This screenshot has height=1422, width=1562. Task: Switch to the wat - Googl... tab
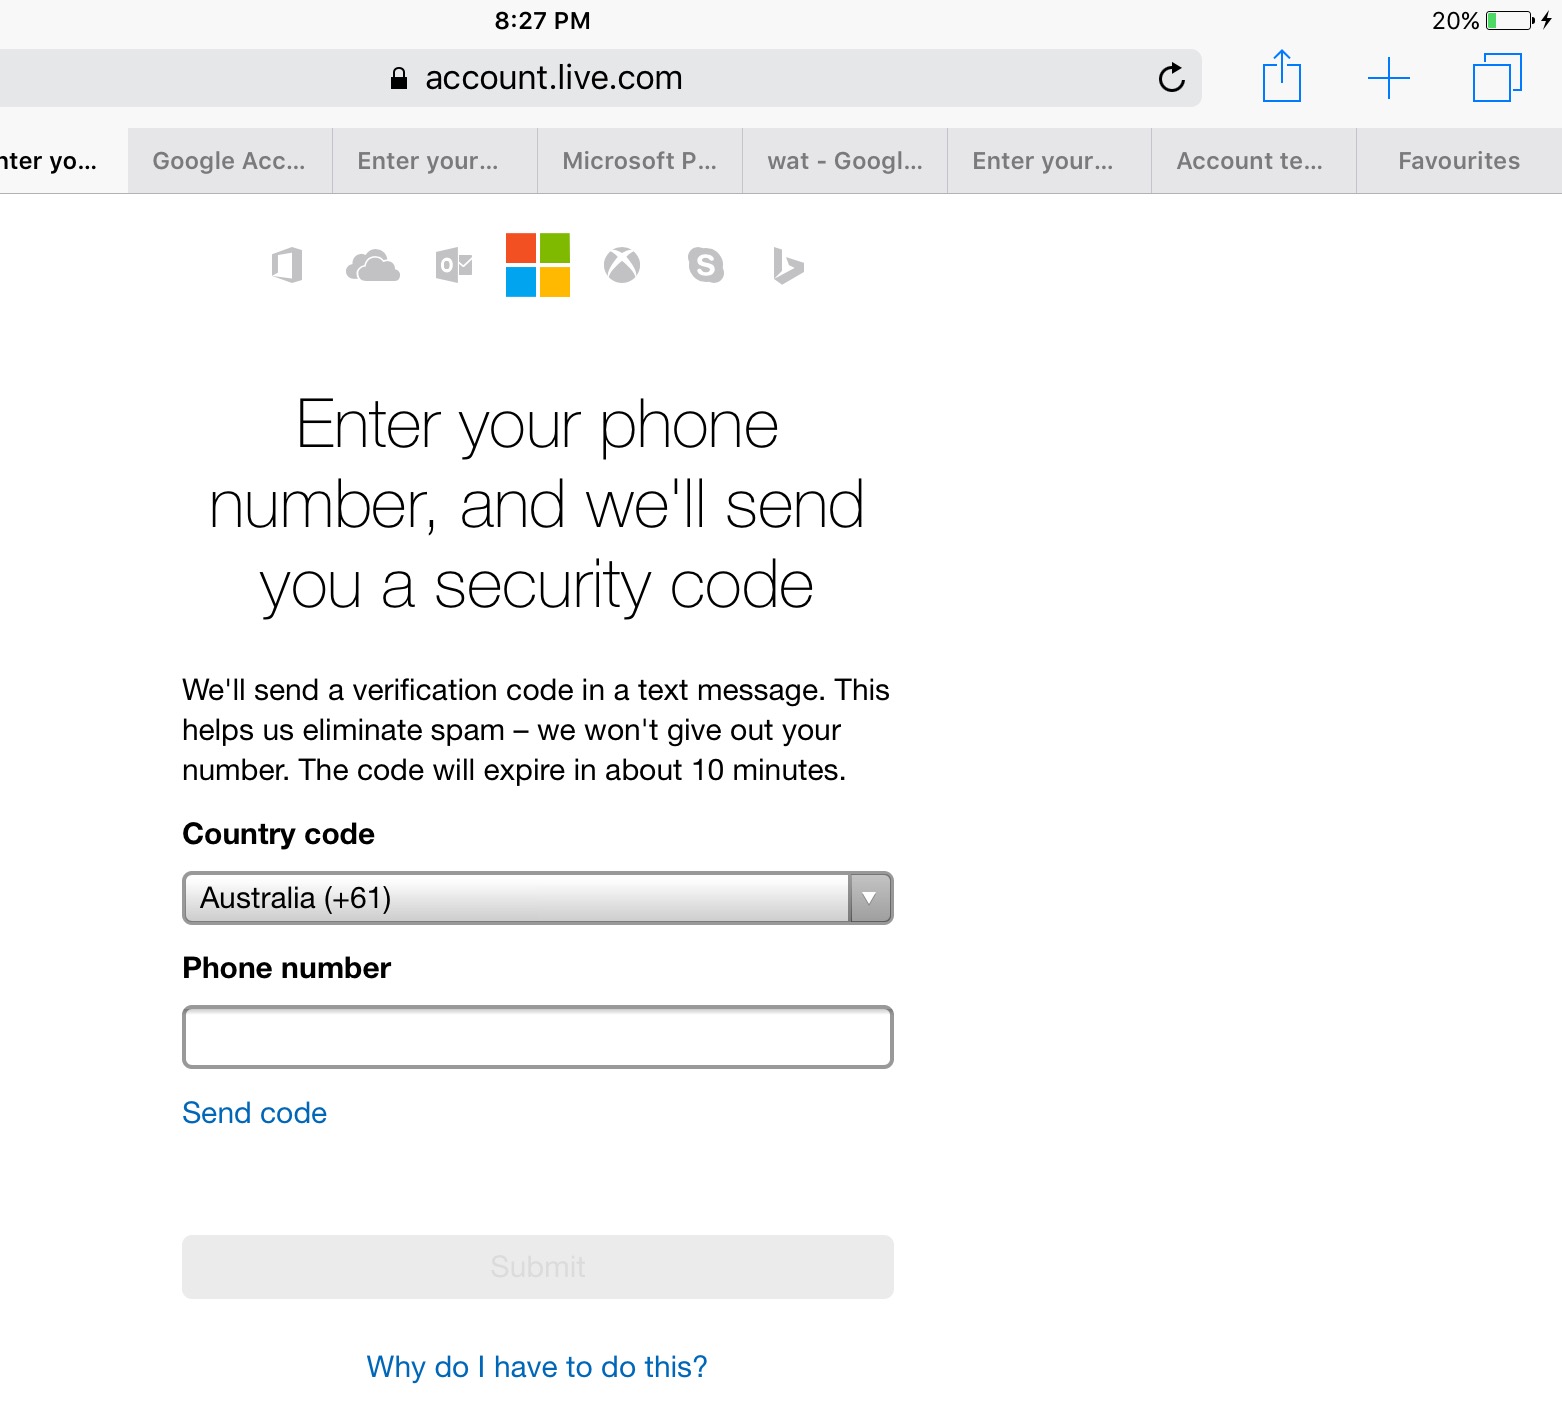tap(845, 161)
